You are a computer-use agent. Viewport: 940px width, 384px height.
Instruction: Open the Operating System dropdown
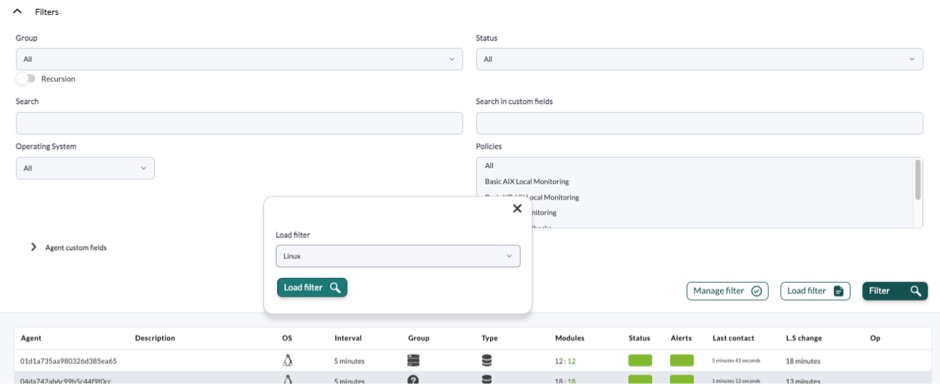(85, 168)
